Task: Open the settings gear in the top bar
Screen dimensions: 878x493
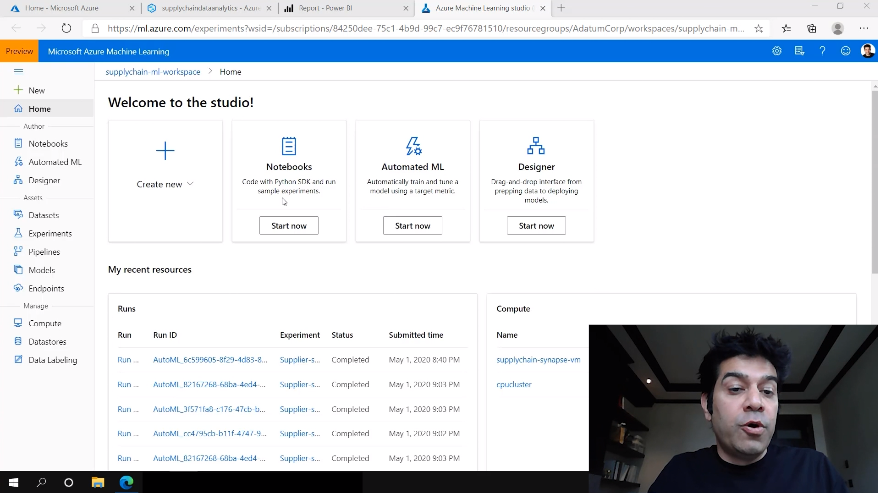Action: (777, 51)
